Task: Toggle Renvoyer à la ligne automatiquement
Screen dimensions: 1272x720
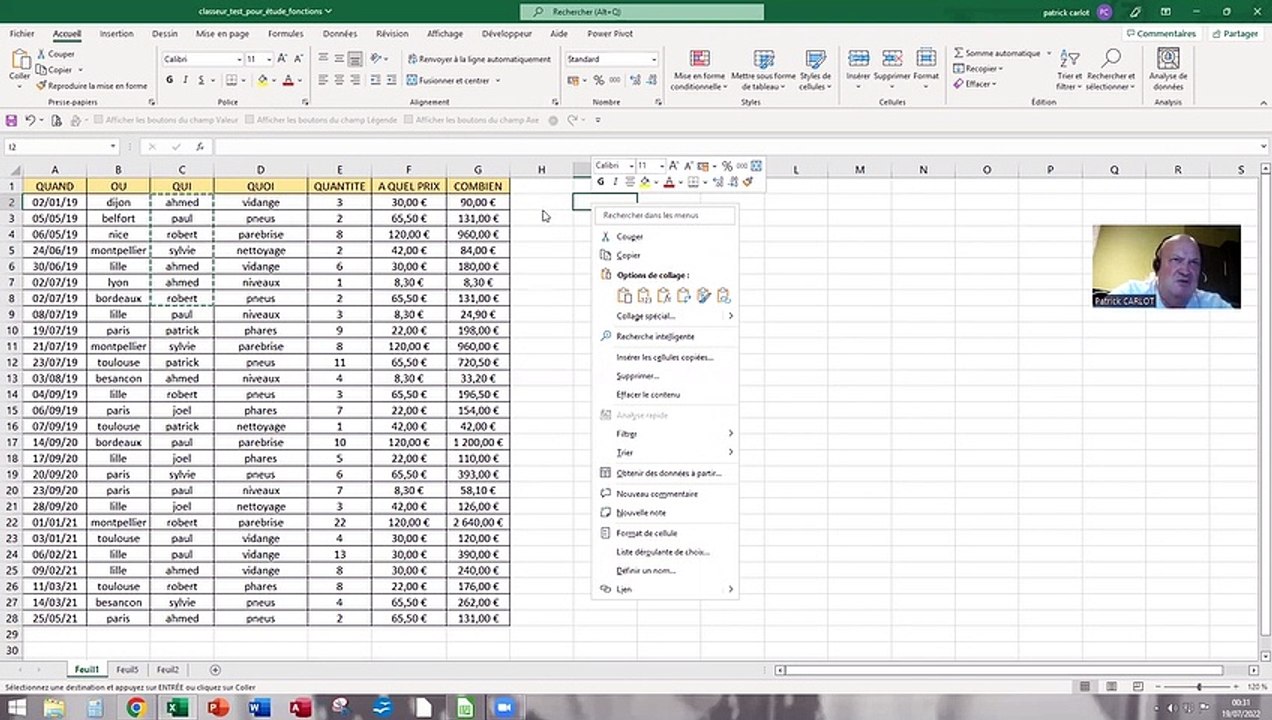Action: (479, 59)
